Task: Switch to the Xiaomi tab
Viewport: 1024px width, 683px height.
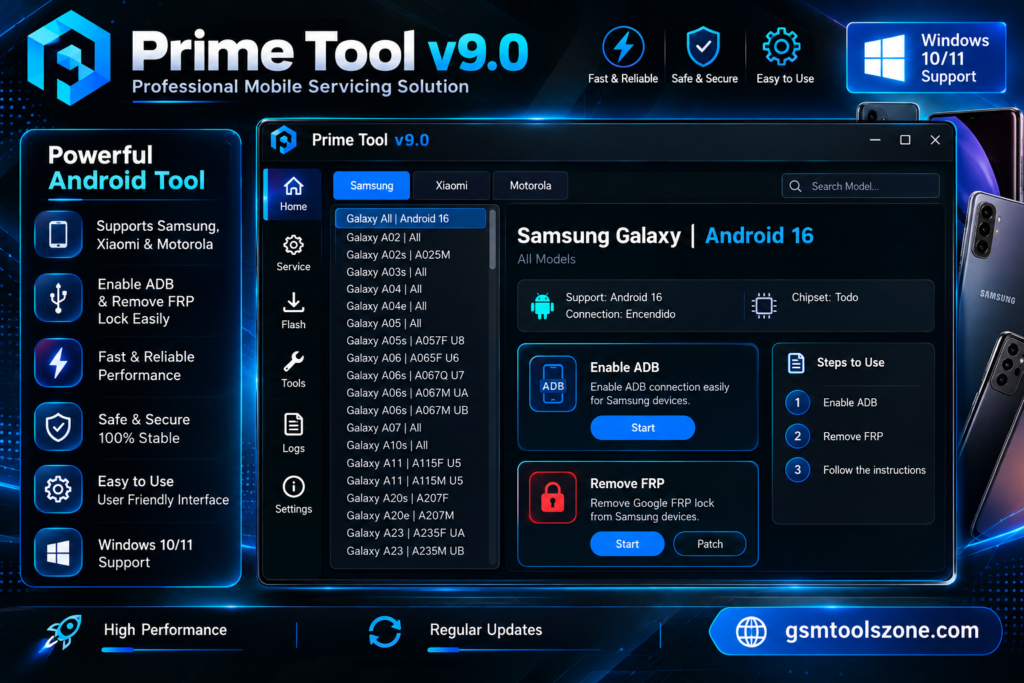Action: click(x=451, y=185)
